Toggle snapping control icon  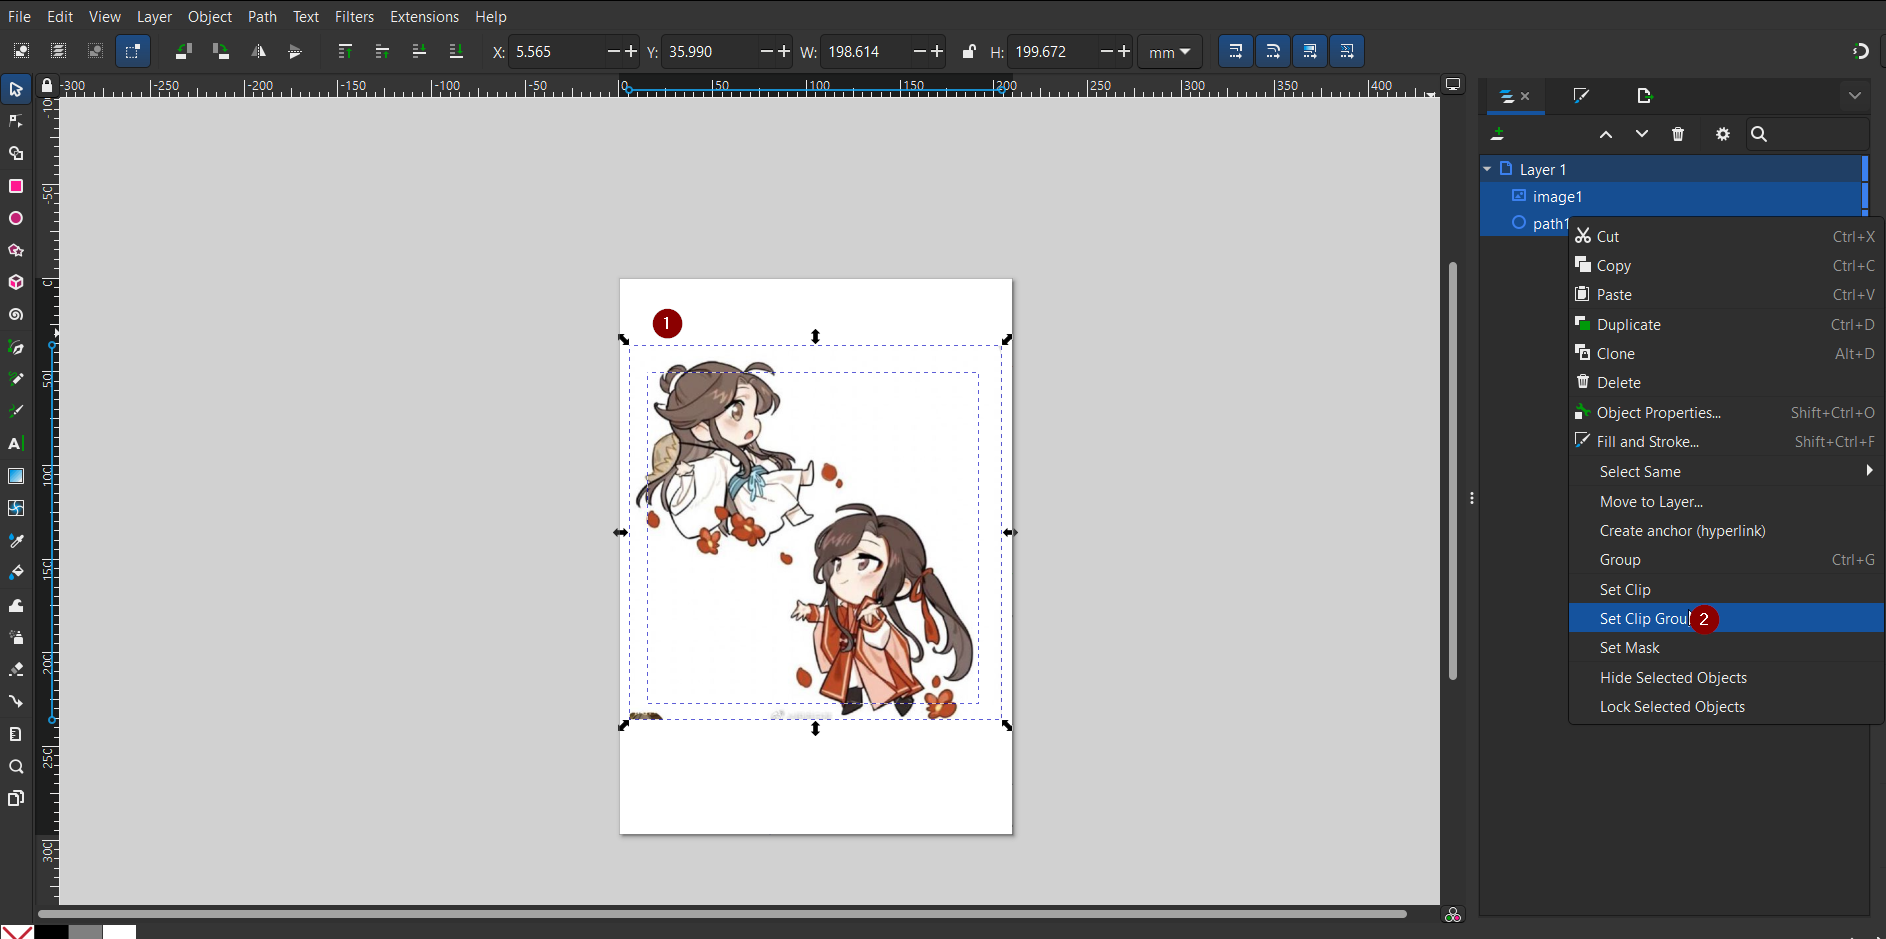point(1861,51)
